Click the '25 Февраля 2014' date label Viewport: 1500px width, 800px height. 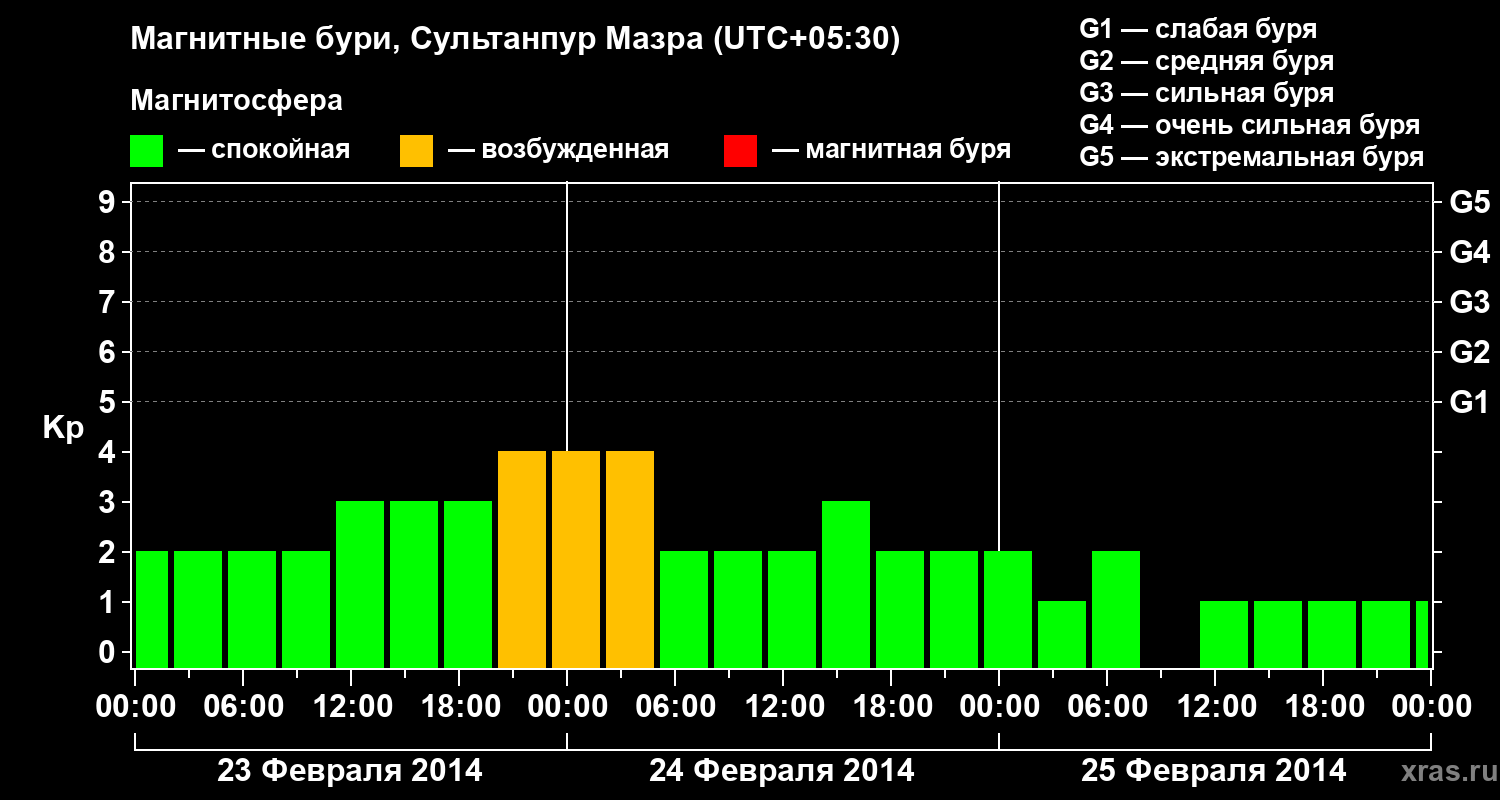[1214, 771]
